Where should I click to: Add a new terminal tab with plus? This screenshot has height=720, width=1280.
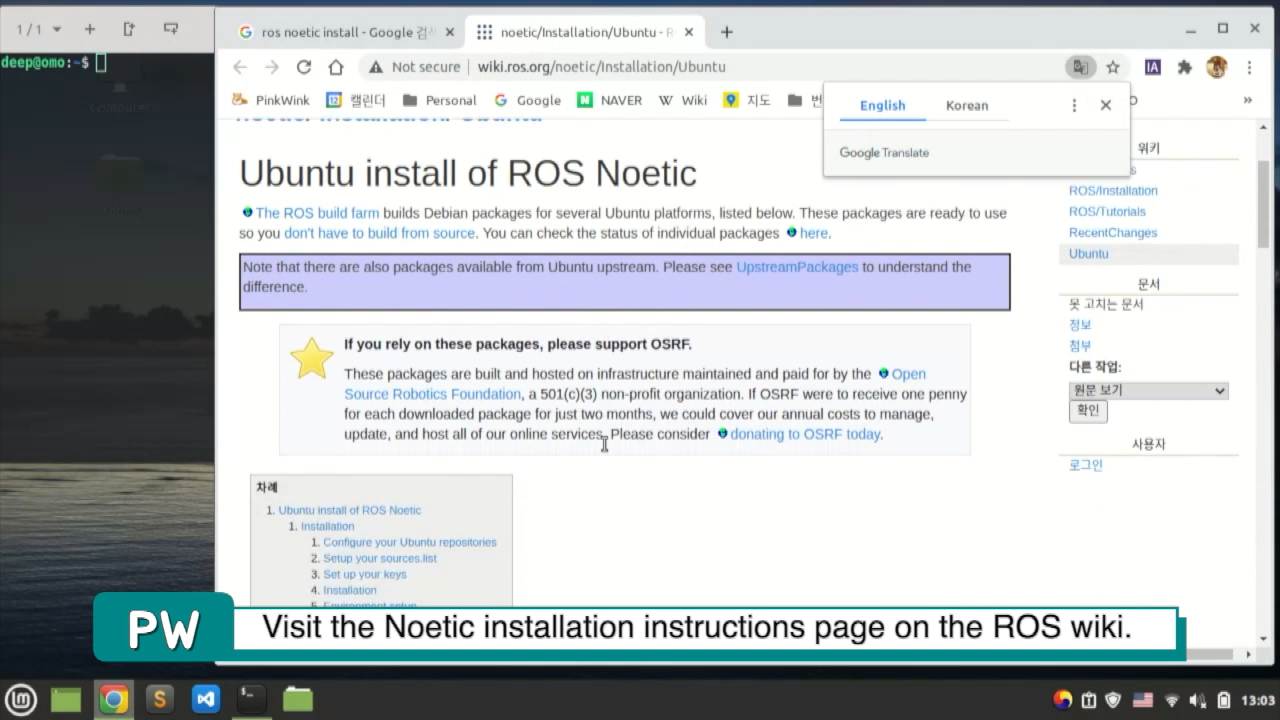[x=89, y=29]
